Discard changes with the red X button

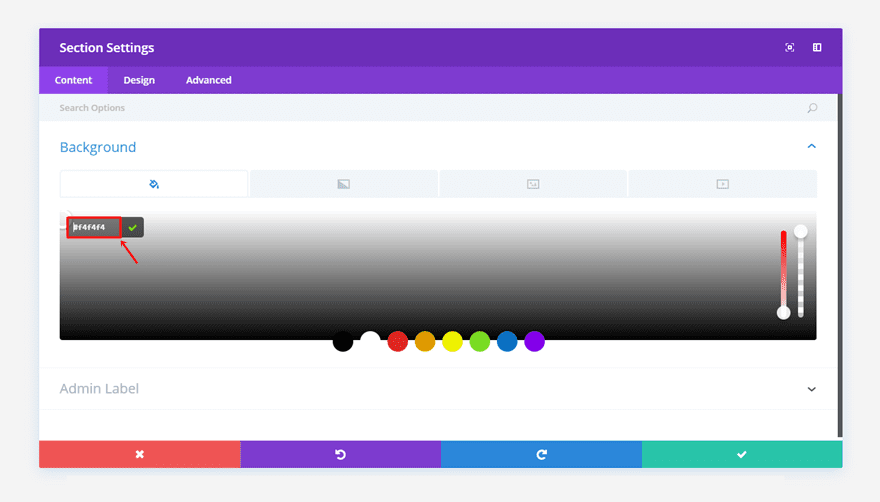coord(140,454)
